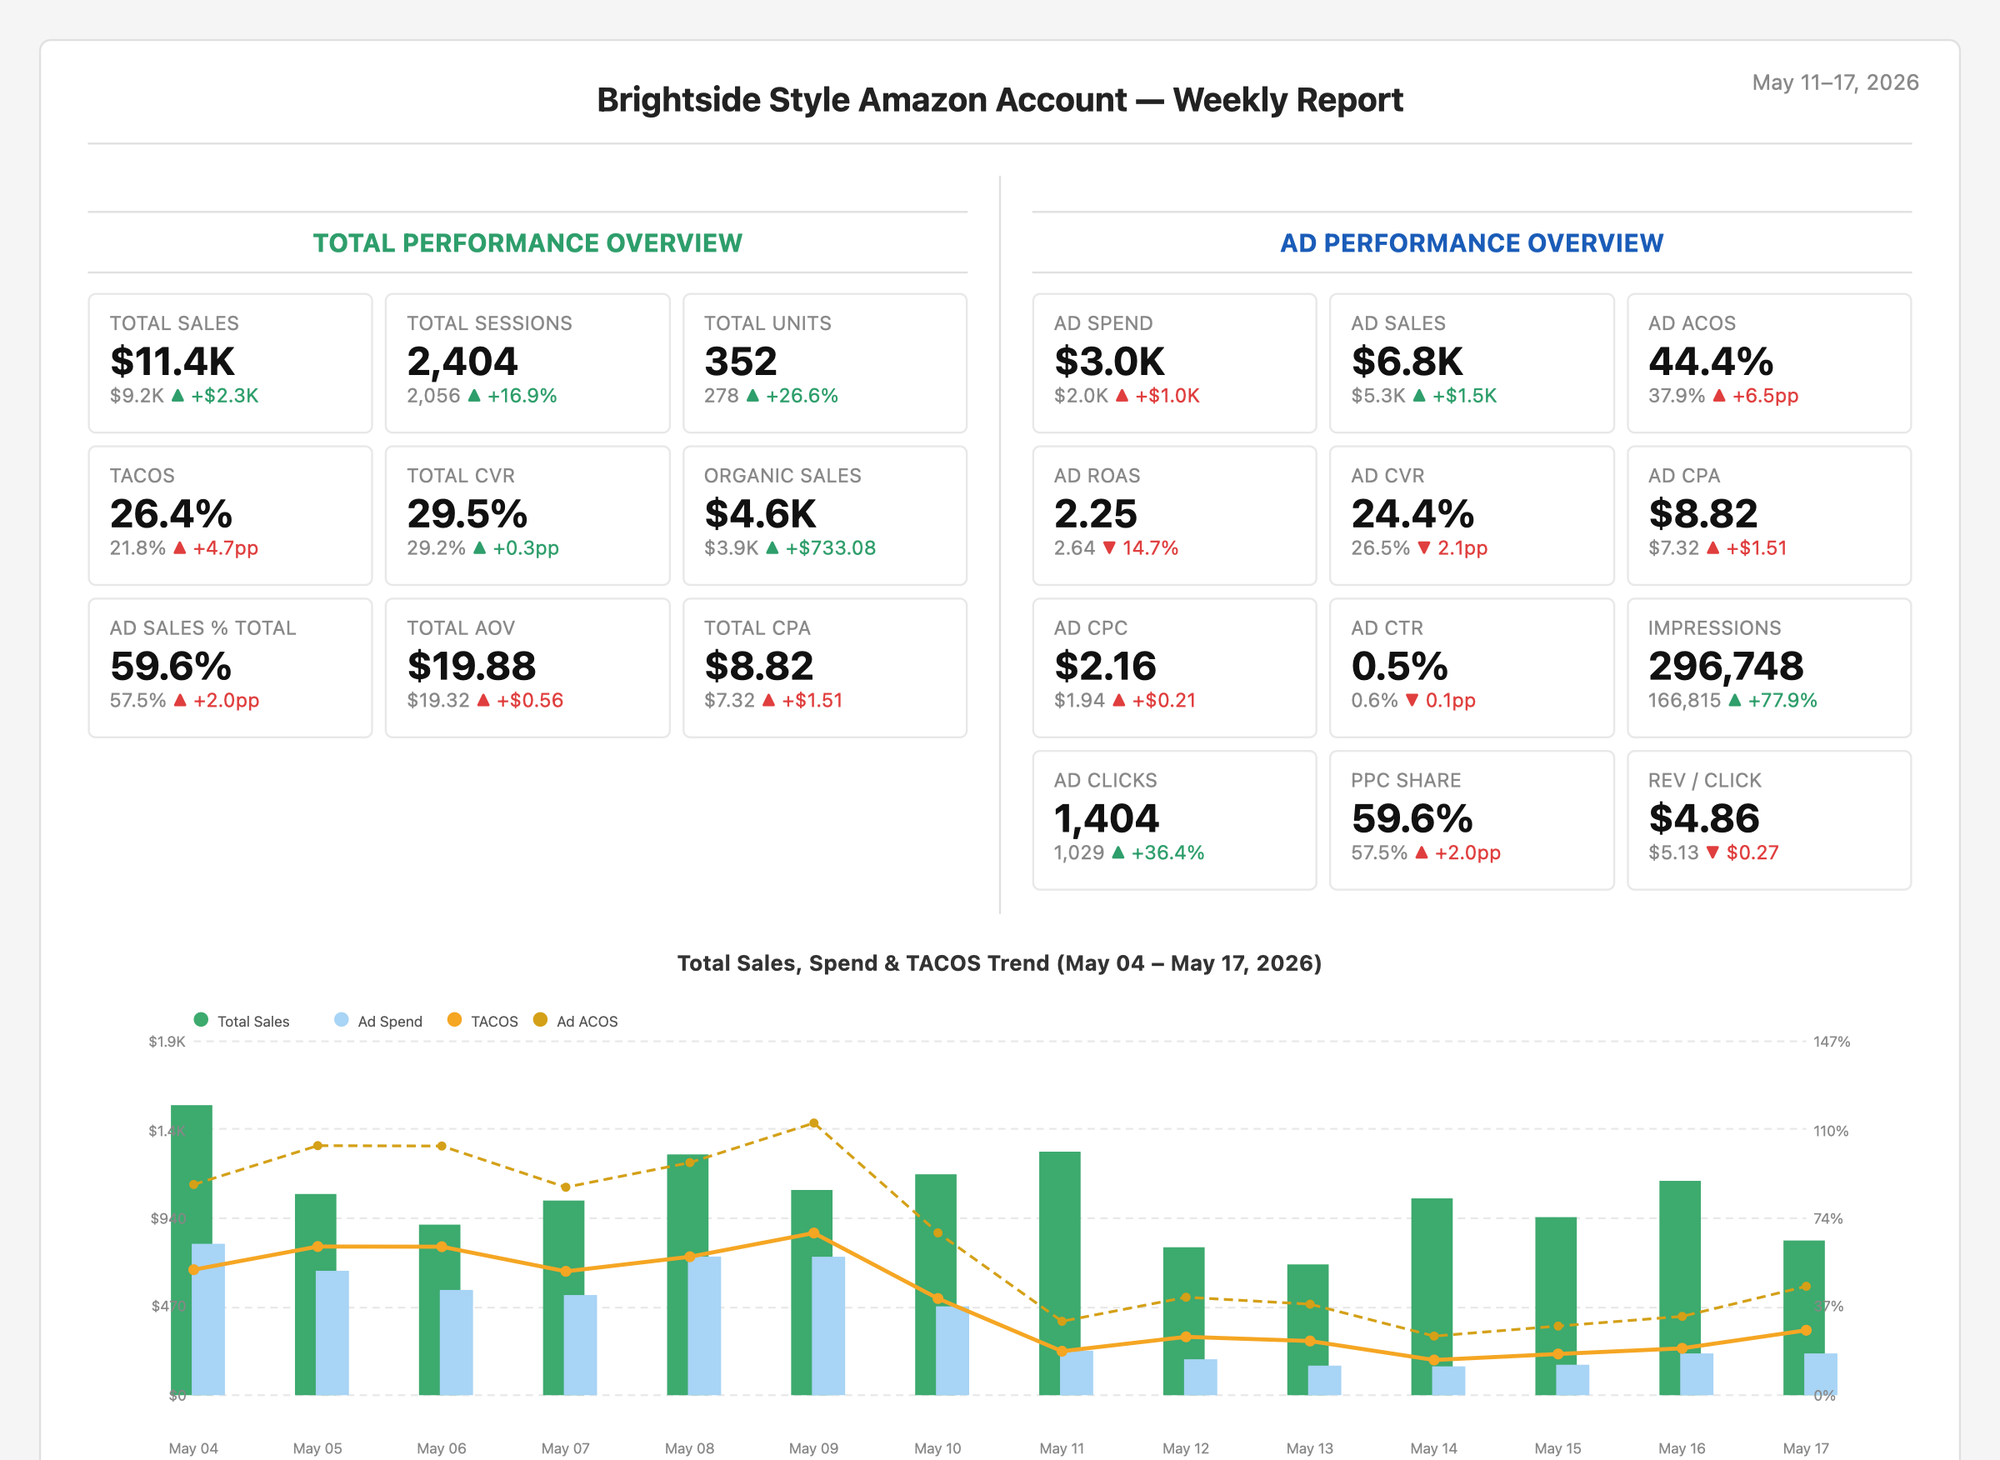Screen dimensions: 2000x1460
Task: Click the sales trend chart title
Action: (x=1000, y=963)
